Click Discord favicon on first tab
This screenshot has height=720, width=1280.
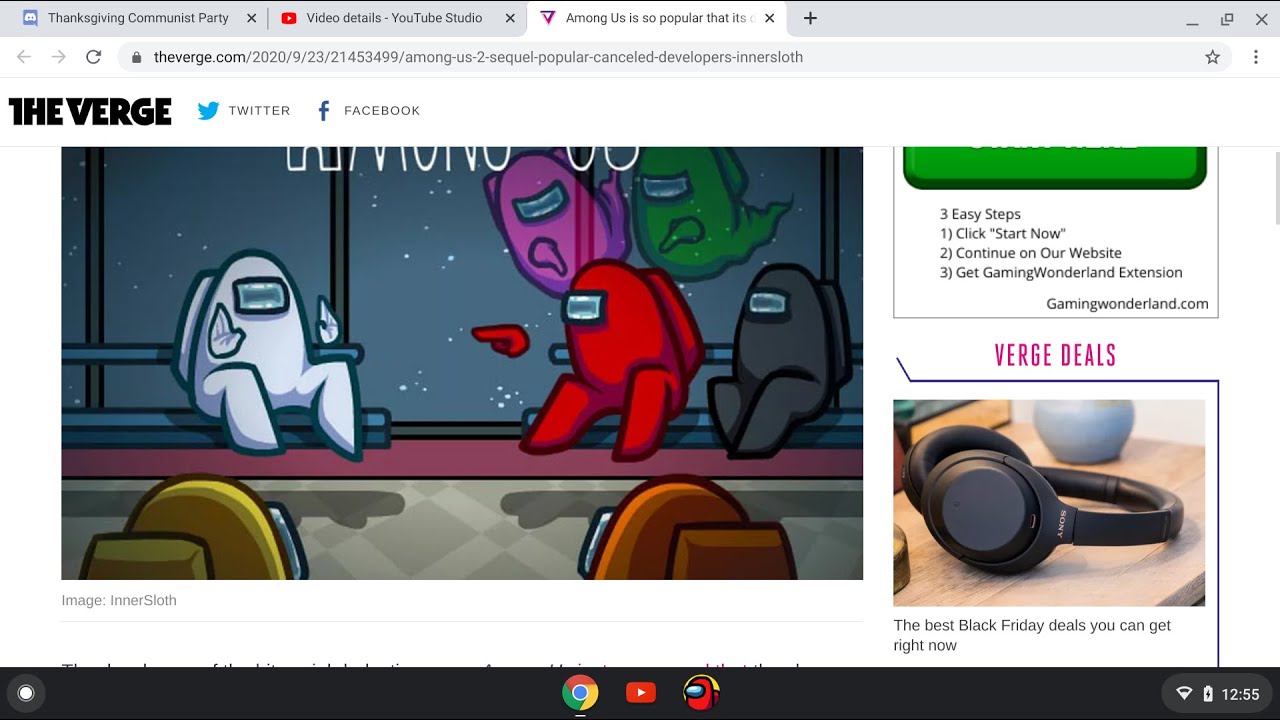[x=30, y=18]
